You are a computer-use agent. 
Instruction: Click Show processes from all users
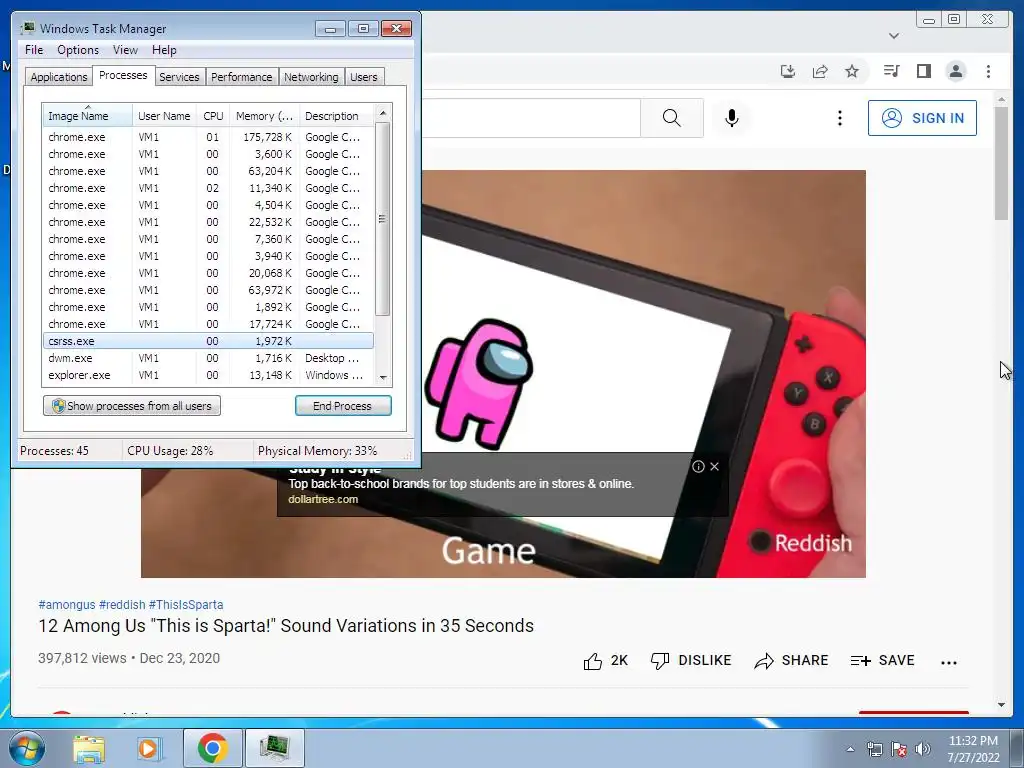tap(132, 406)
